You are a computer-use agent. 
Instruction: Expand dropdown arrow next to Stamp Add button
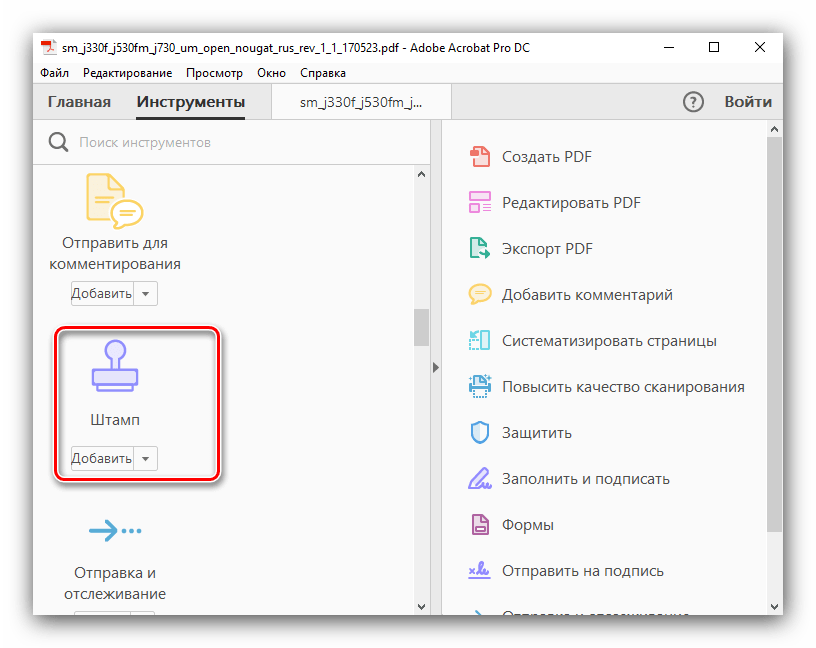[x=146, y=459]
